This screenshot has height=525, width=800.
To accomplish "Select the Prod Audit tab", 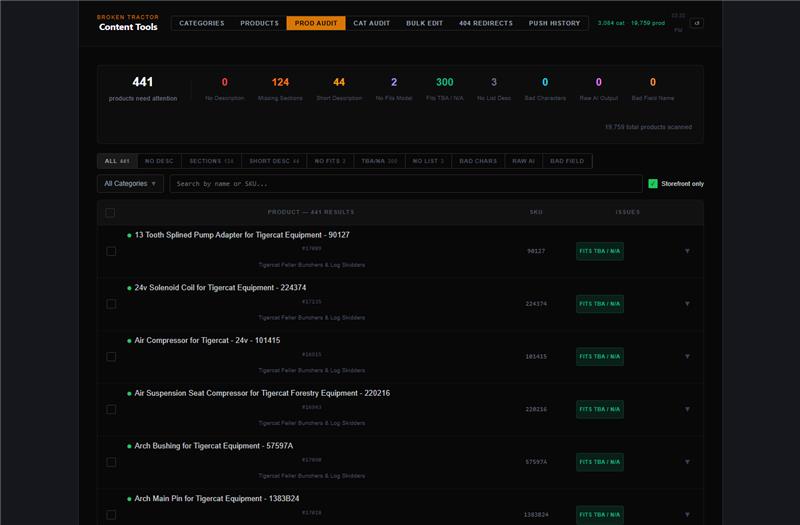I will tap(316, 23).
